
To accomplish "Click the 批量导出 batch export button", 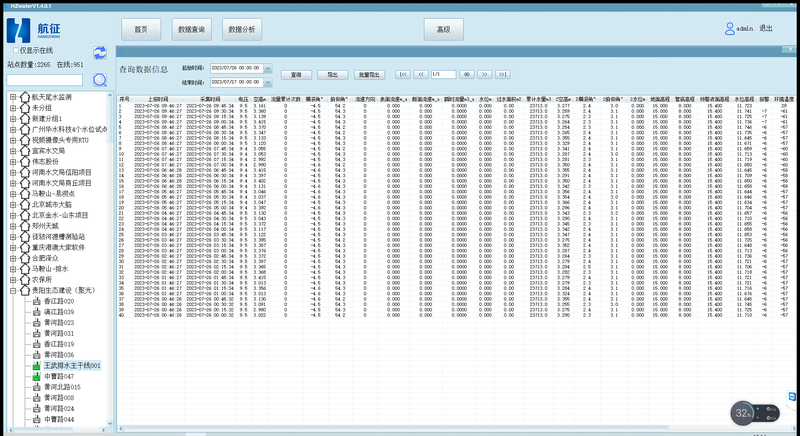I will (x=369, y=74).
